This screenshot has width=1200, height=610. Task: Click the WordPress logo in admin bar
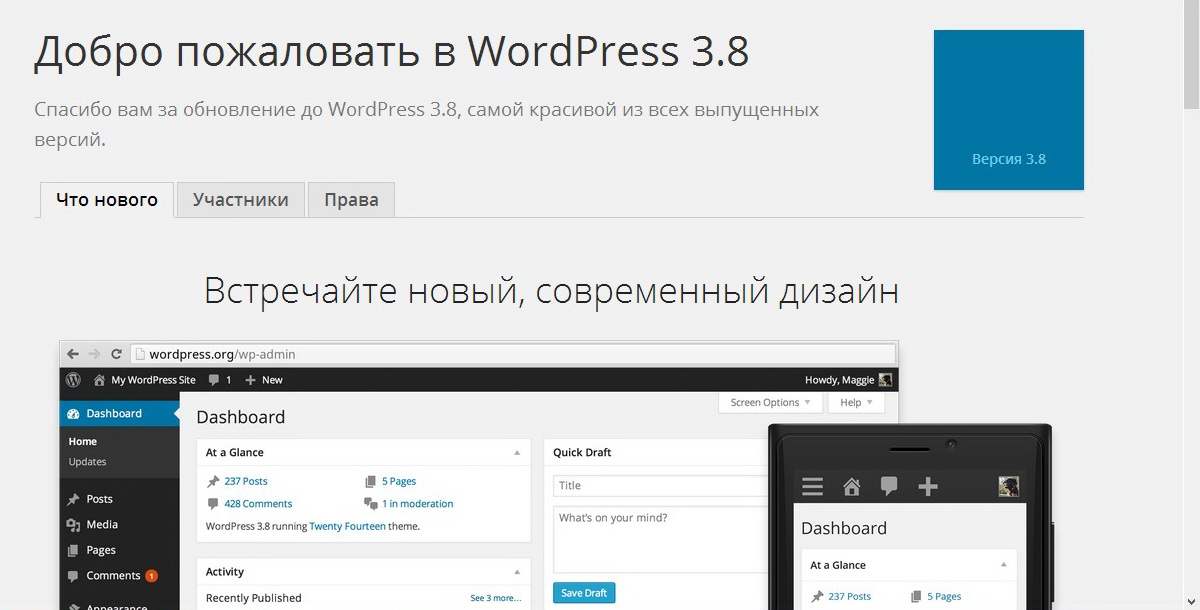click(73, 380)
